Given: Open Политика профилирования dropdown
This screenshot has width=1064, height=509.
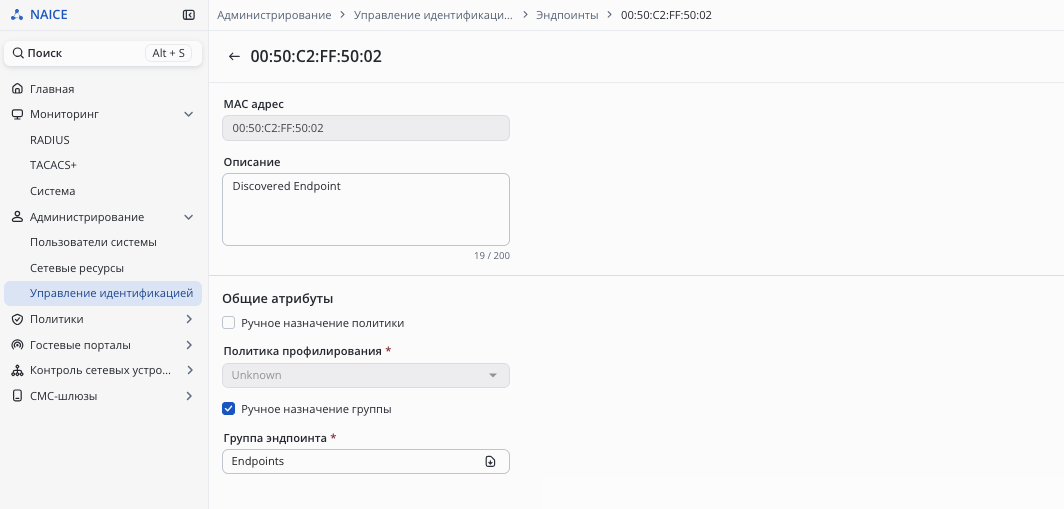Looking at the screenshot, I should tap(365, 375).
